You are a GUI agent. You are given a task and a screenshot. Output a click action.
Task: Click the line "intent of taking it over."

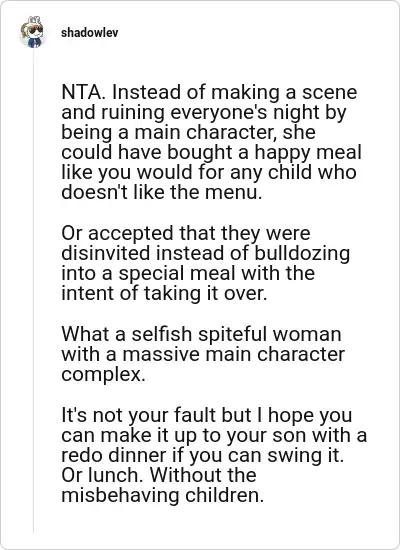[164, 293]
